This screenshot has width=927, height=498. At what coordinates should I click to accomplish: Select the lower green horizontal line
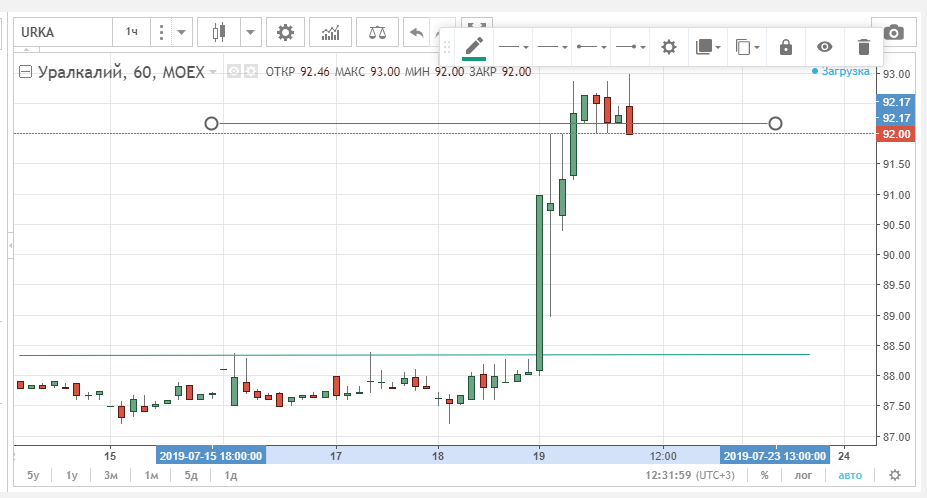pyautogui.click(x=414, y=355)
